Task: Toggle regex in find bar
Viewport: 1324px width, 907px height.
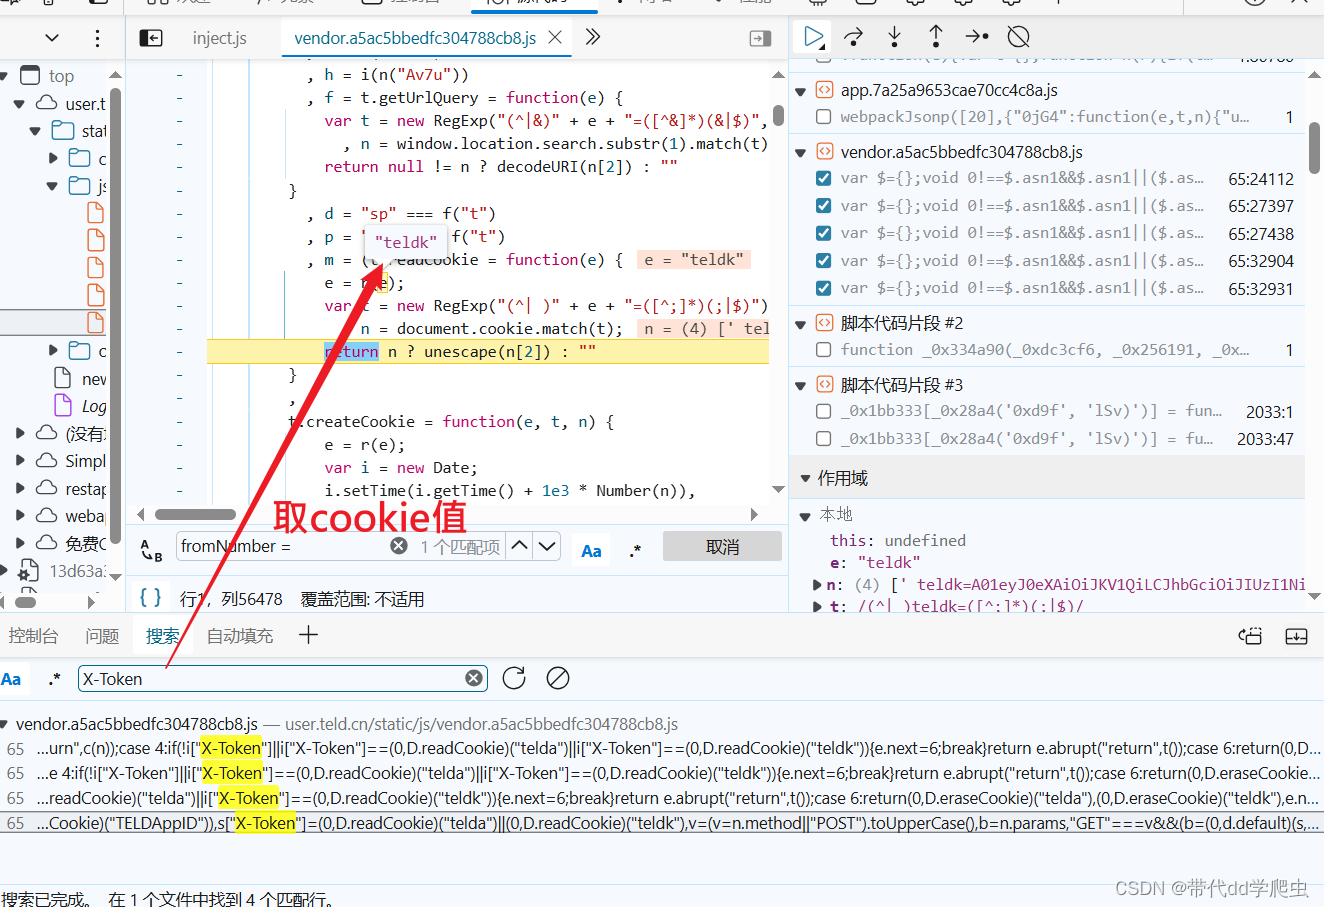Action: coord(635,551)
